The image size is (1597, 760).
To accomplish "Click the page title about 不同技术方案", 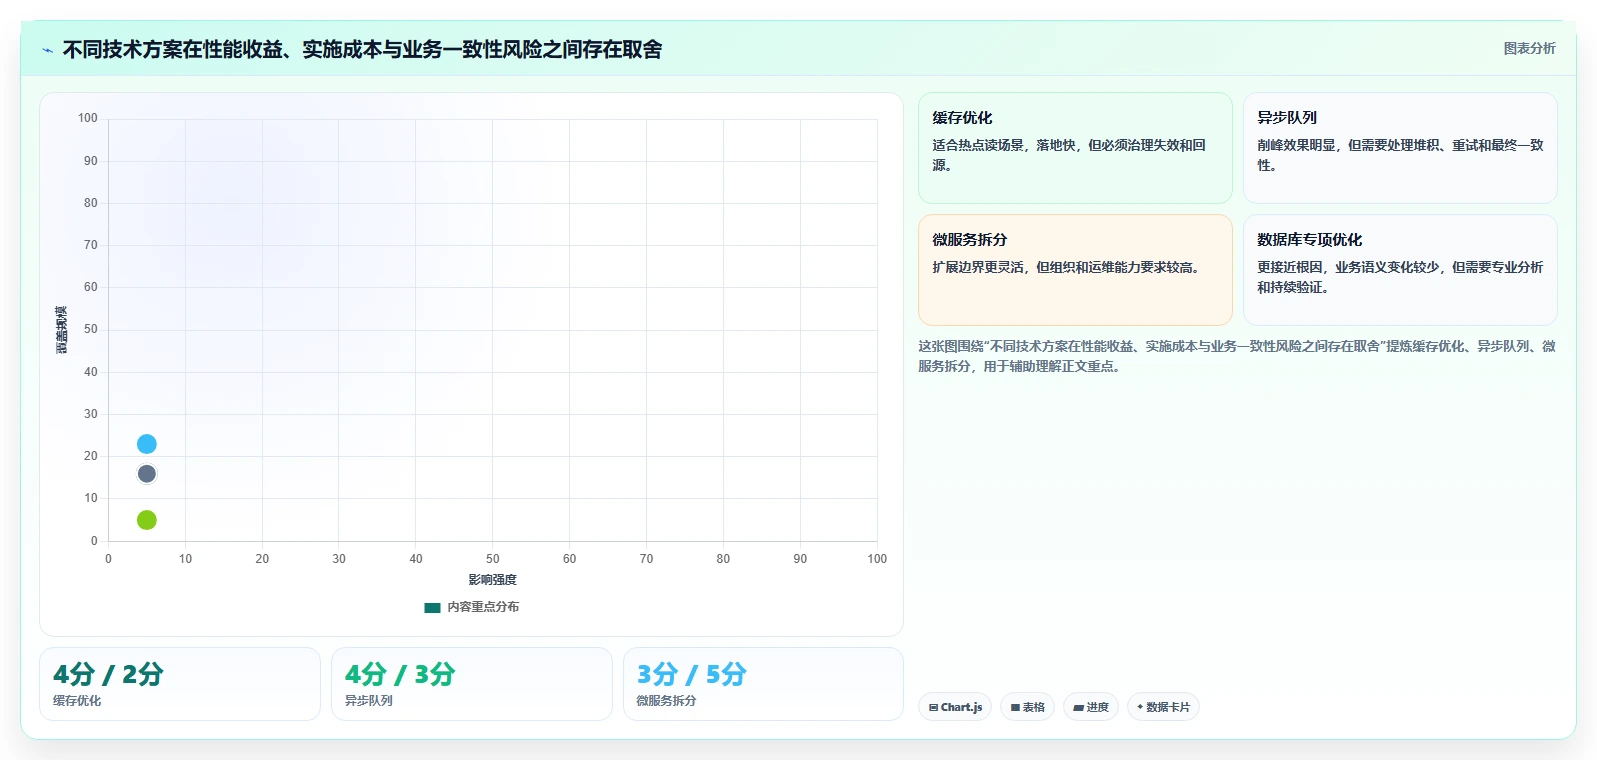I will 362,49.
